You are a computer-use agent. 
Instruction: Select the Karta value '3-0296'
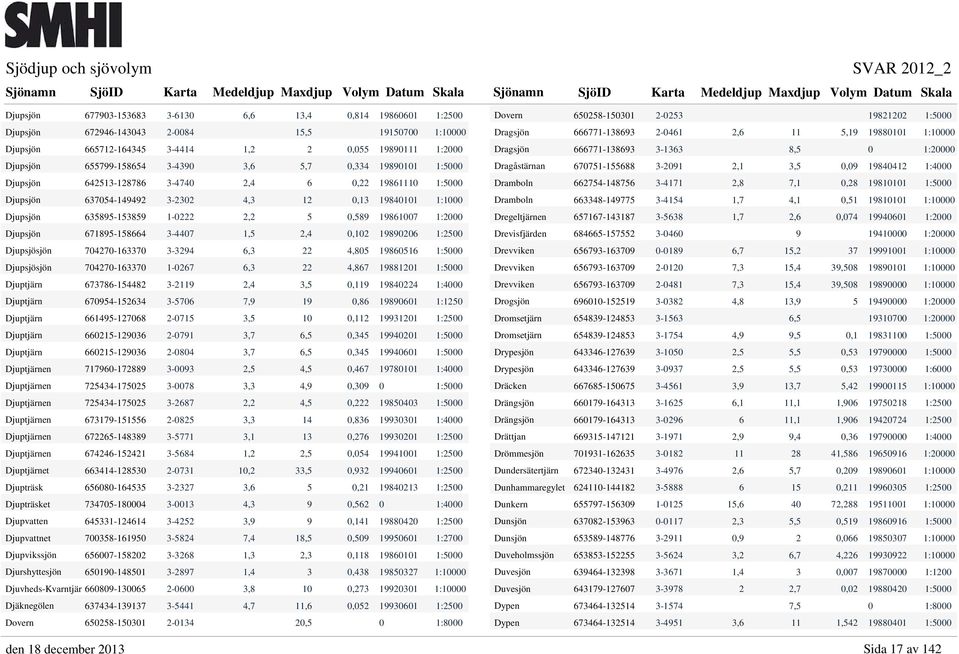668,420
